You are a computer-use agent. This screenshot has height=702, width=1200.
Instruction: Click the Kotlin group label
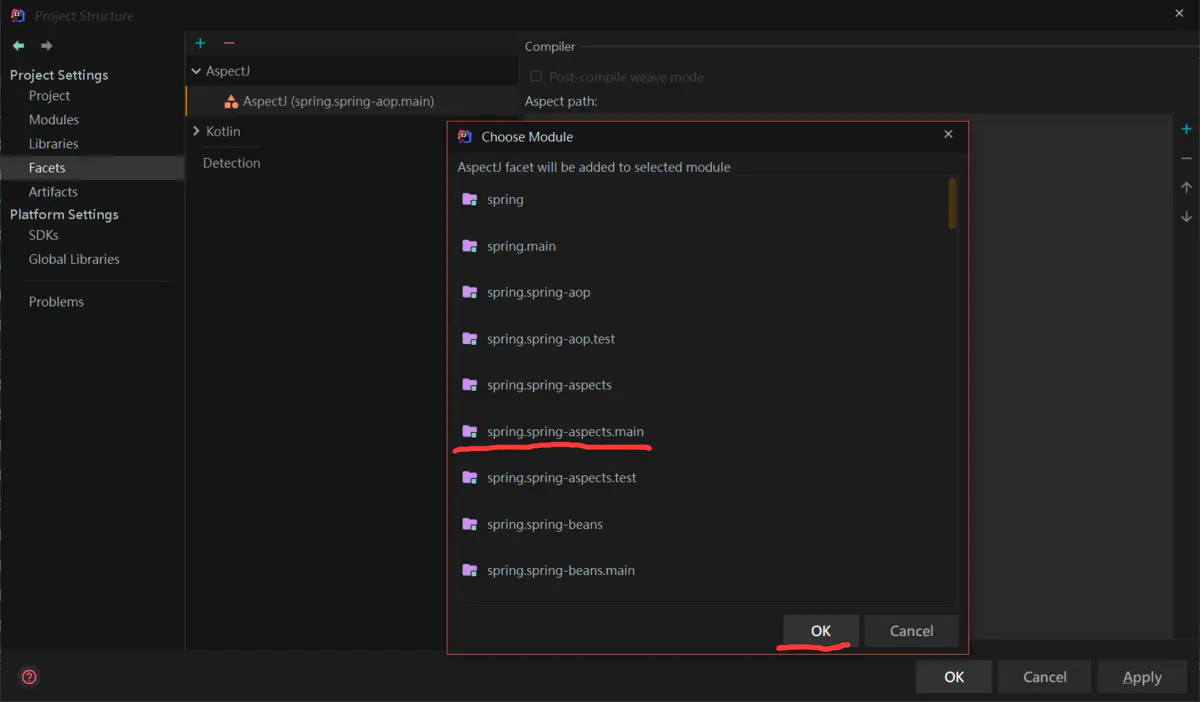pos(223,131)
